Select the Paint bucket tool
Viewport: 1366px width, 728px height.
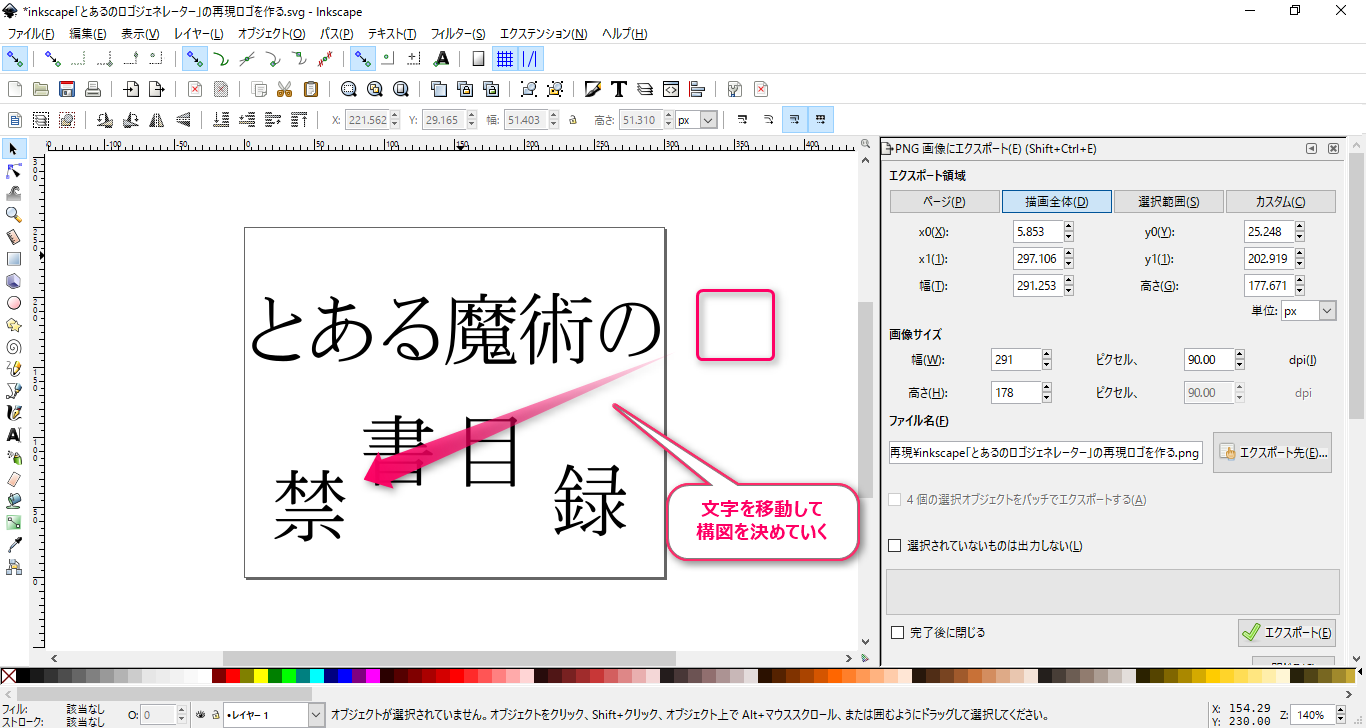[14, 501]
